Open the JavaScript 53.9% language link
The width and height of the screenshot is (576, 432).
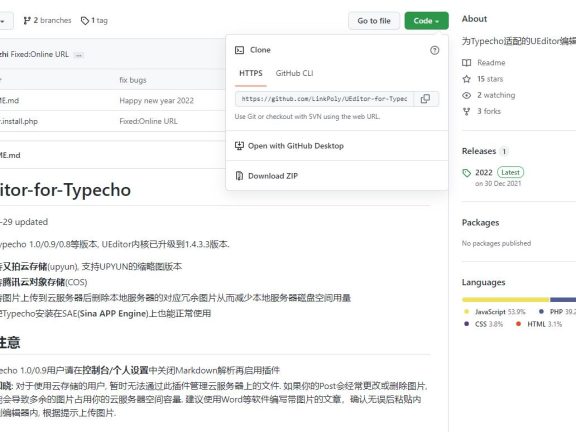(x=500, y=312)
